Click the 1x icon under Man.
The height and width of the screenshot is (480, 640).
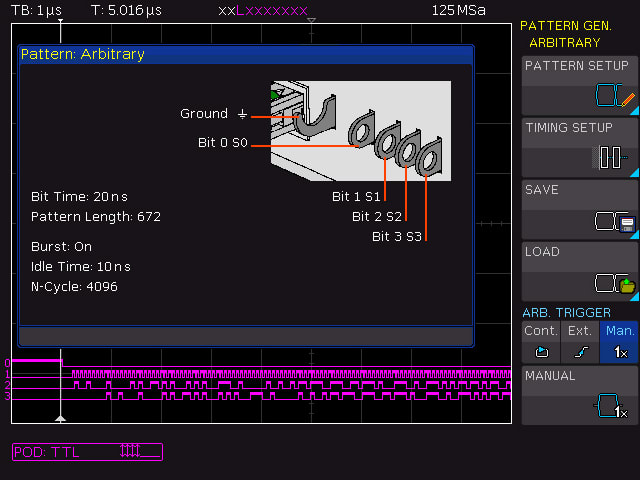(x=620, y=352)
